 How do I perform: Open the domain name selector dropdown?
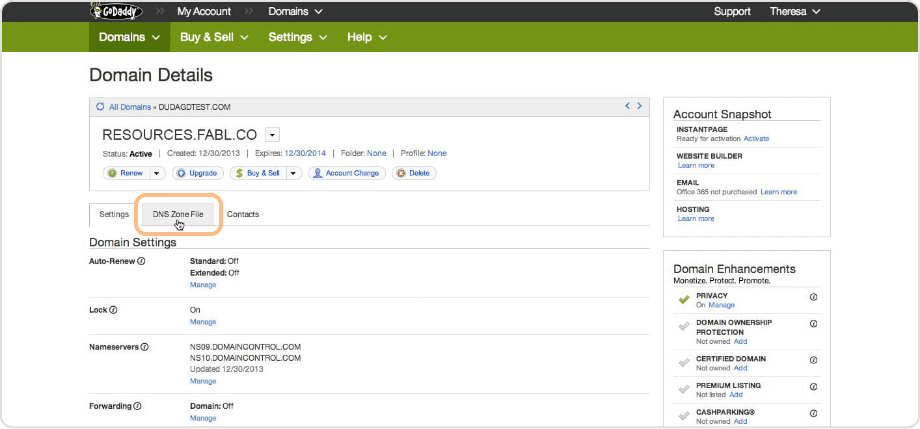pyautogui.click(x=272, y=135)
